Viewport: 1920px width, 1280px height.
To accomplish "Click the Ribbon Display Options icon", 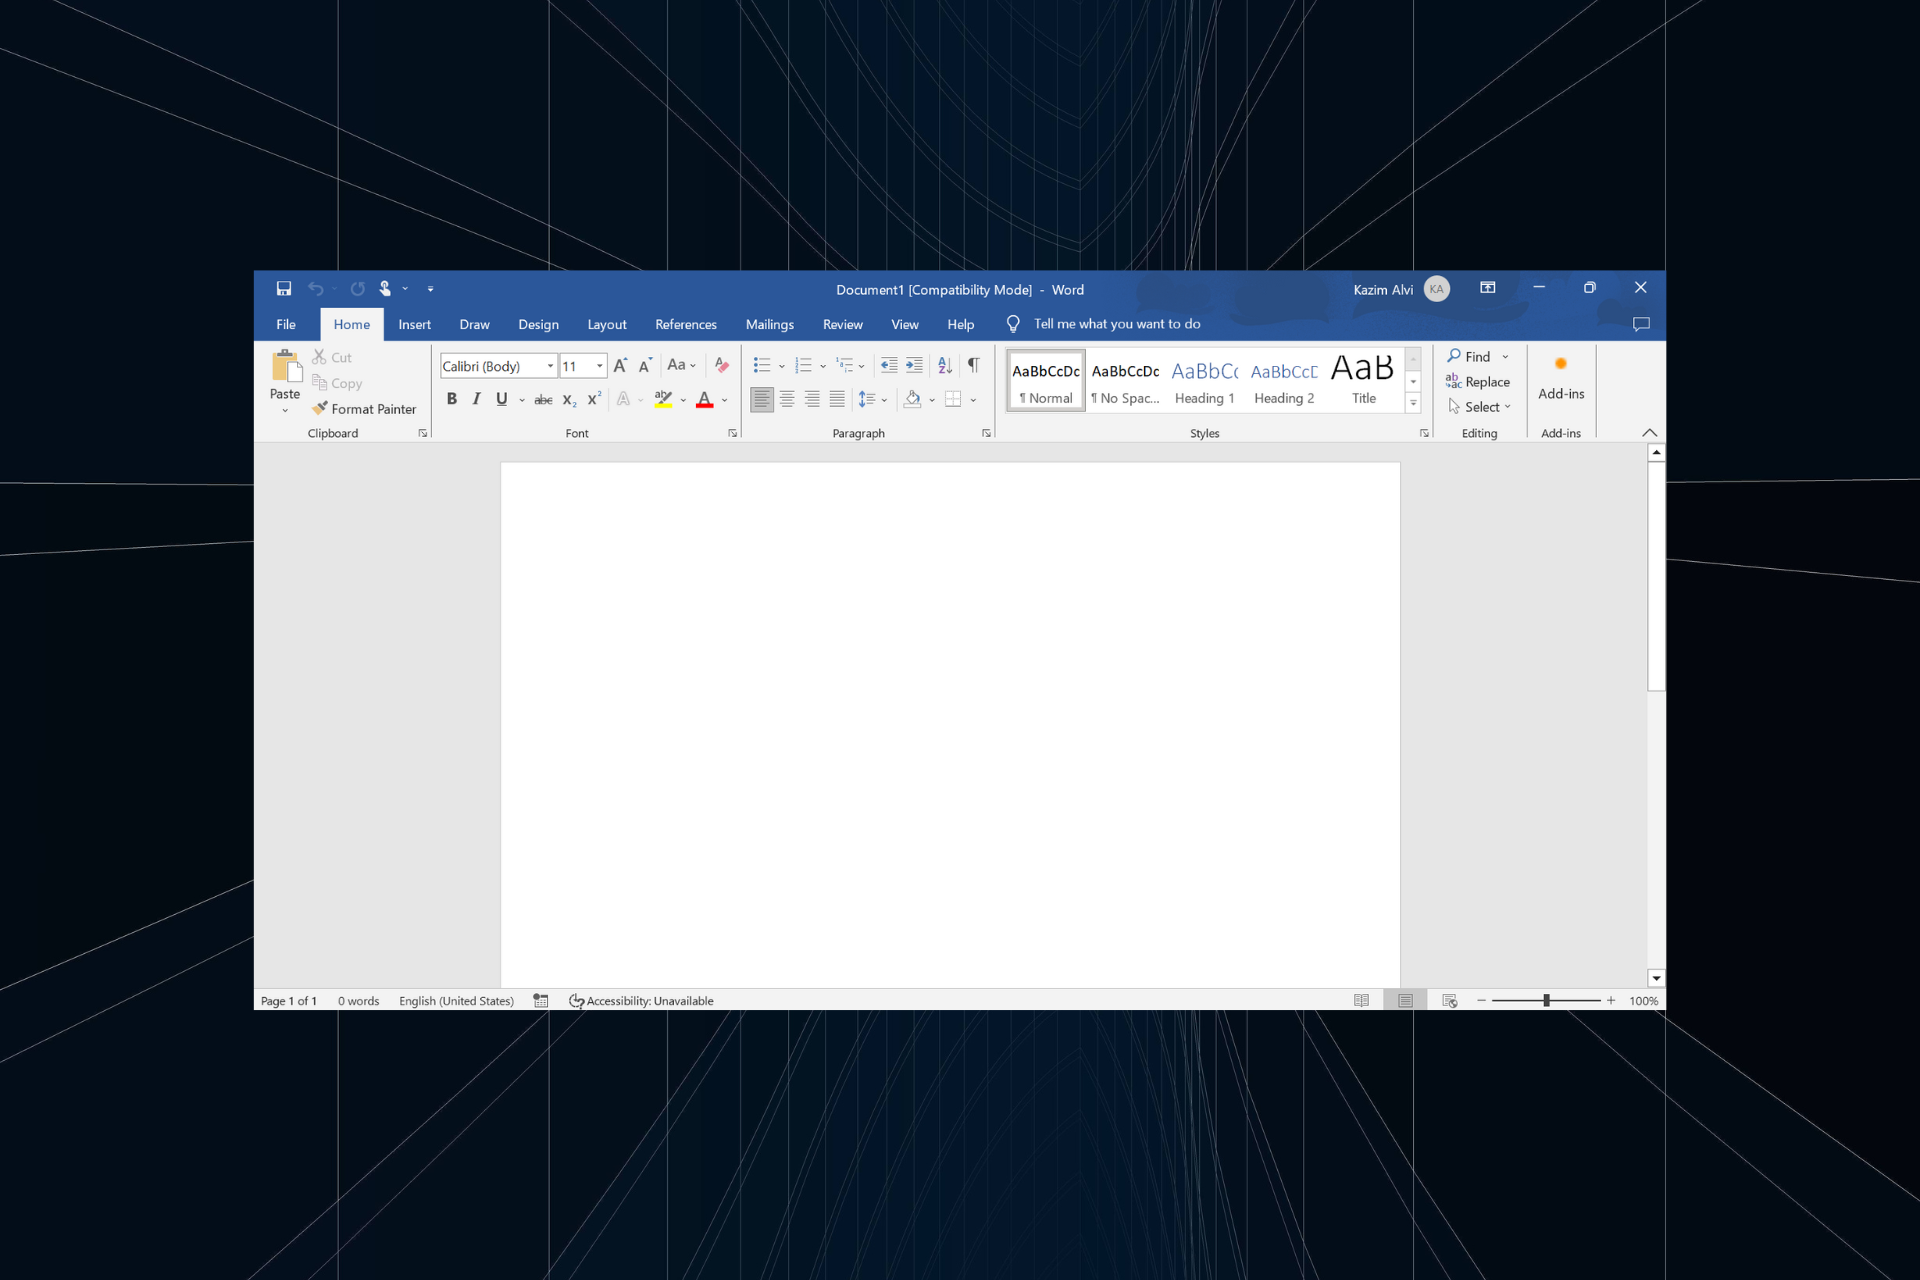I will (1488, 288).
